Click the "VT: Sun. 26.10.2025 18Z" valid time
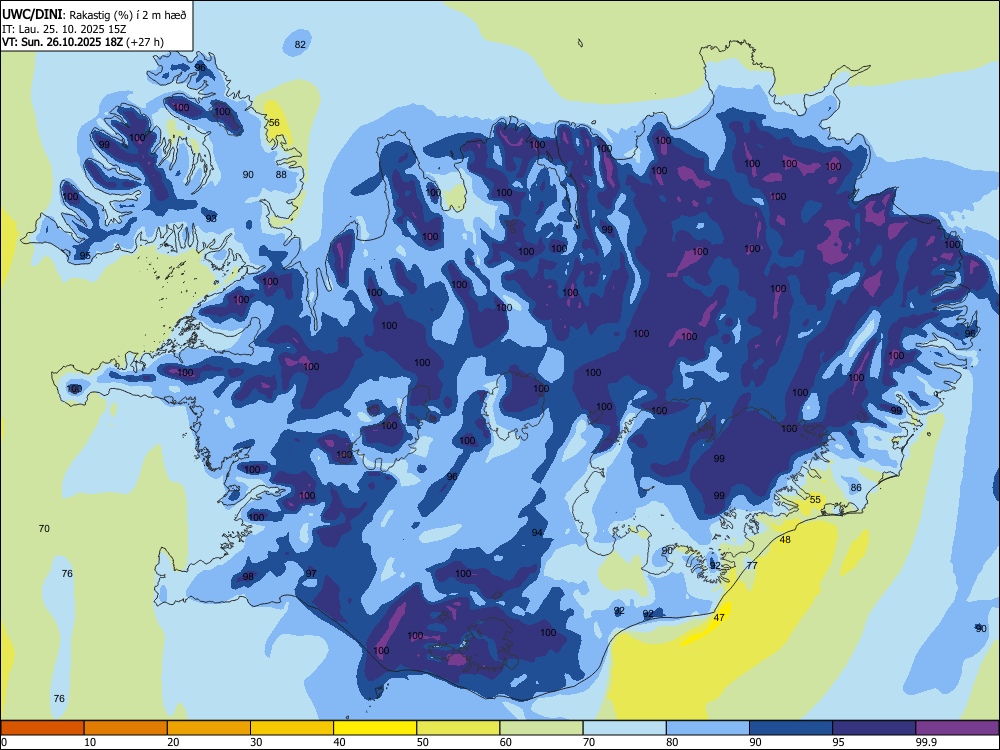Image resolution: width=1000 pixels, height=750 pixels. point(62,42)
